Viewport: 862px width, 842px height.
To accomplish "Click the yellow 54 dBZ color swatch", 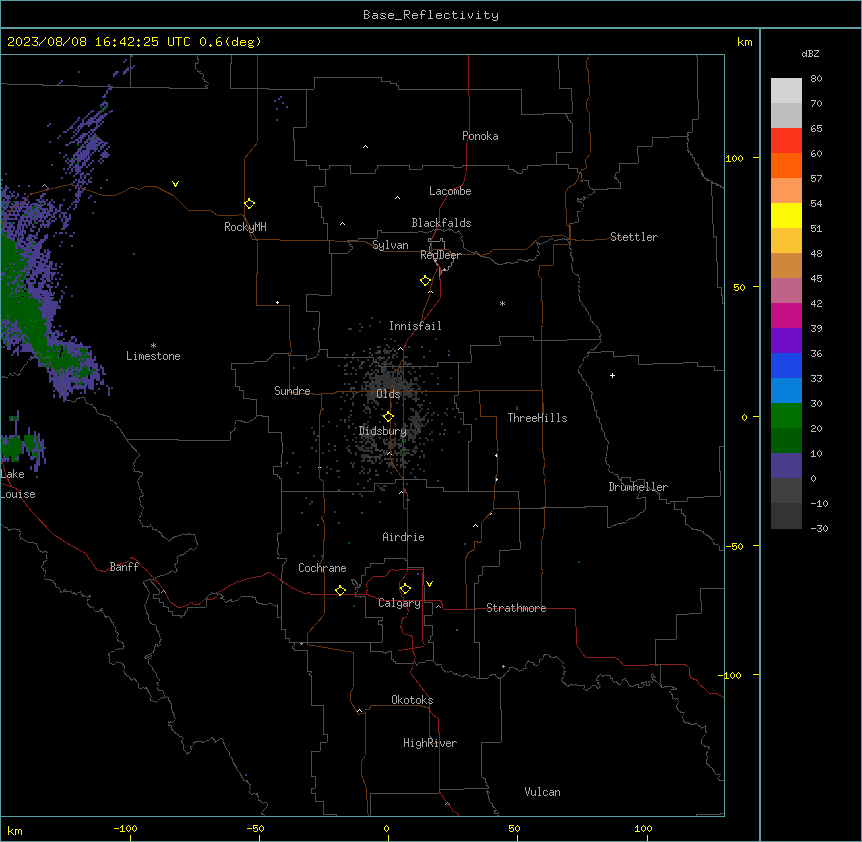I will point(786,215).
